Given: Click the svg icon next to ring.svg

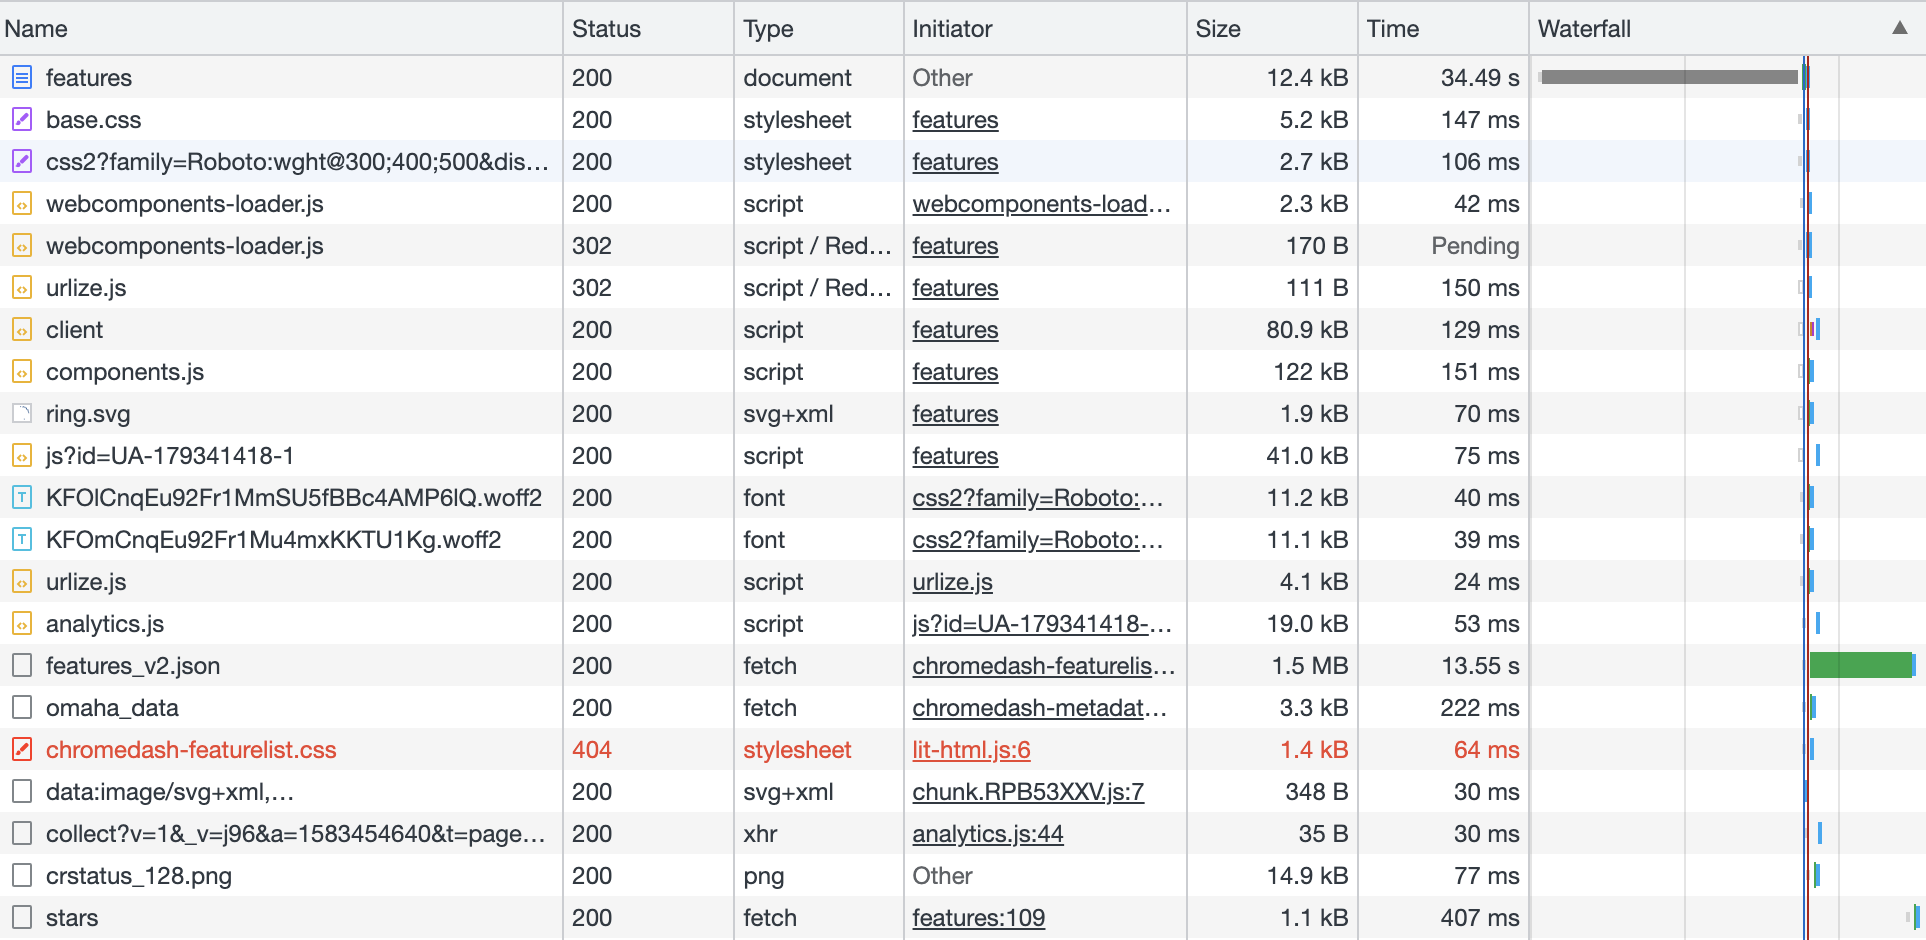Looking at the screenshot, I should pyautogui.click(x=21, y=413).
